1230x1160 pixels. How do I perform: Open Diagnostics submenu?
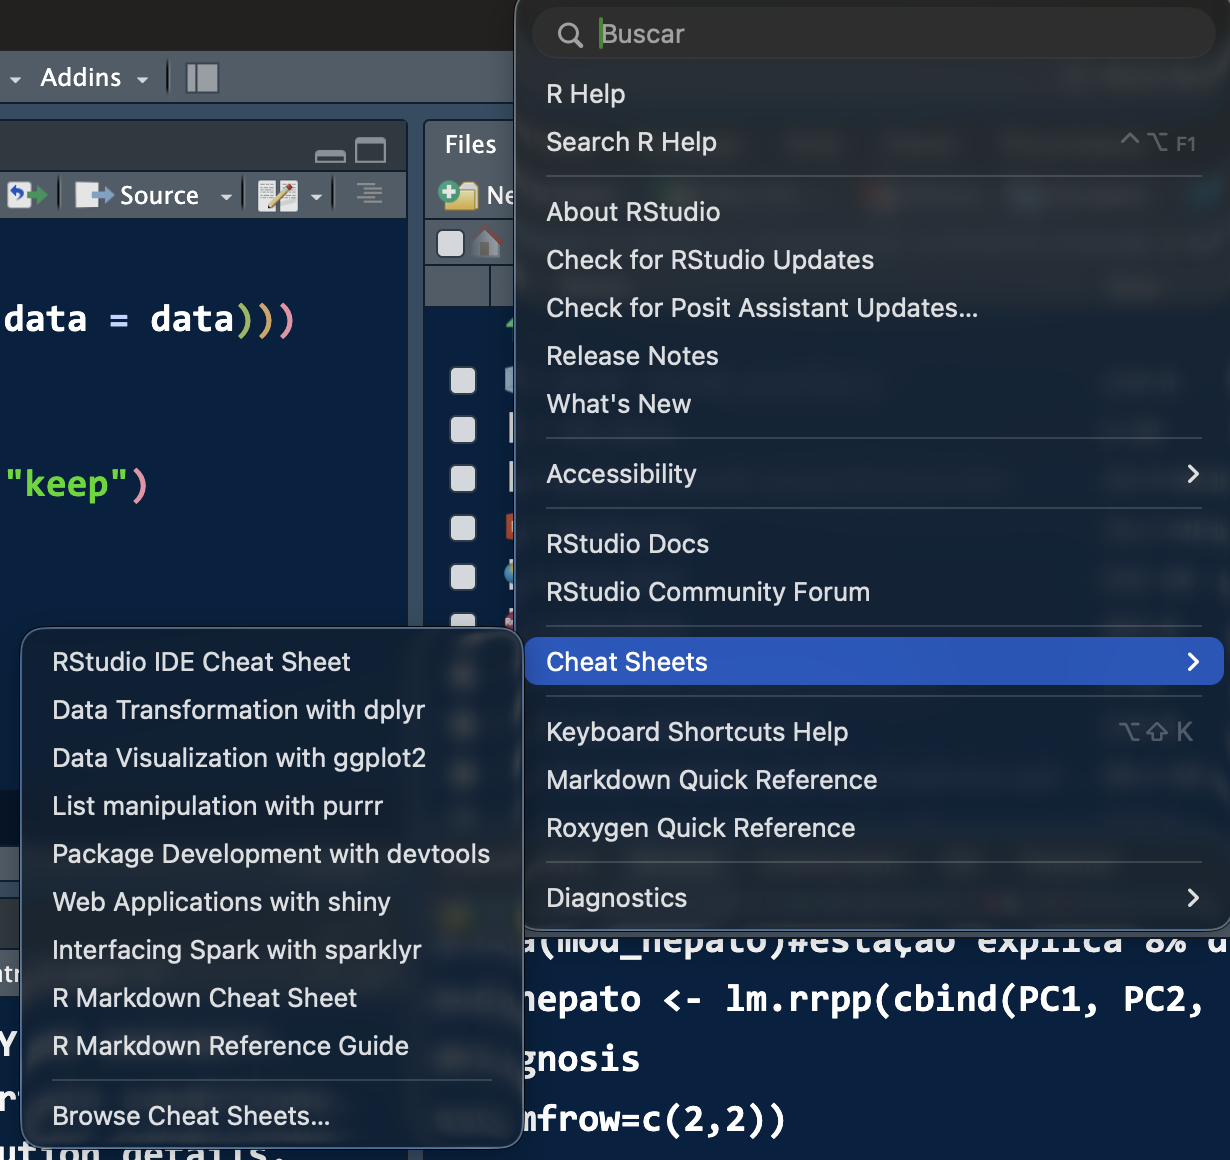point(873,898)
